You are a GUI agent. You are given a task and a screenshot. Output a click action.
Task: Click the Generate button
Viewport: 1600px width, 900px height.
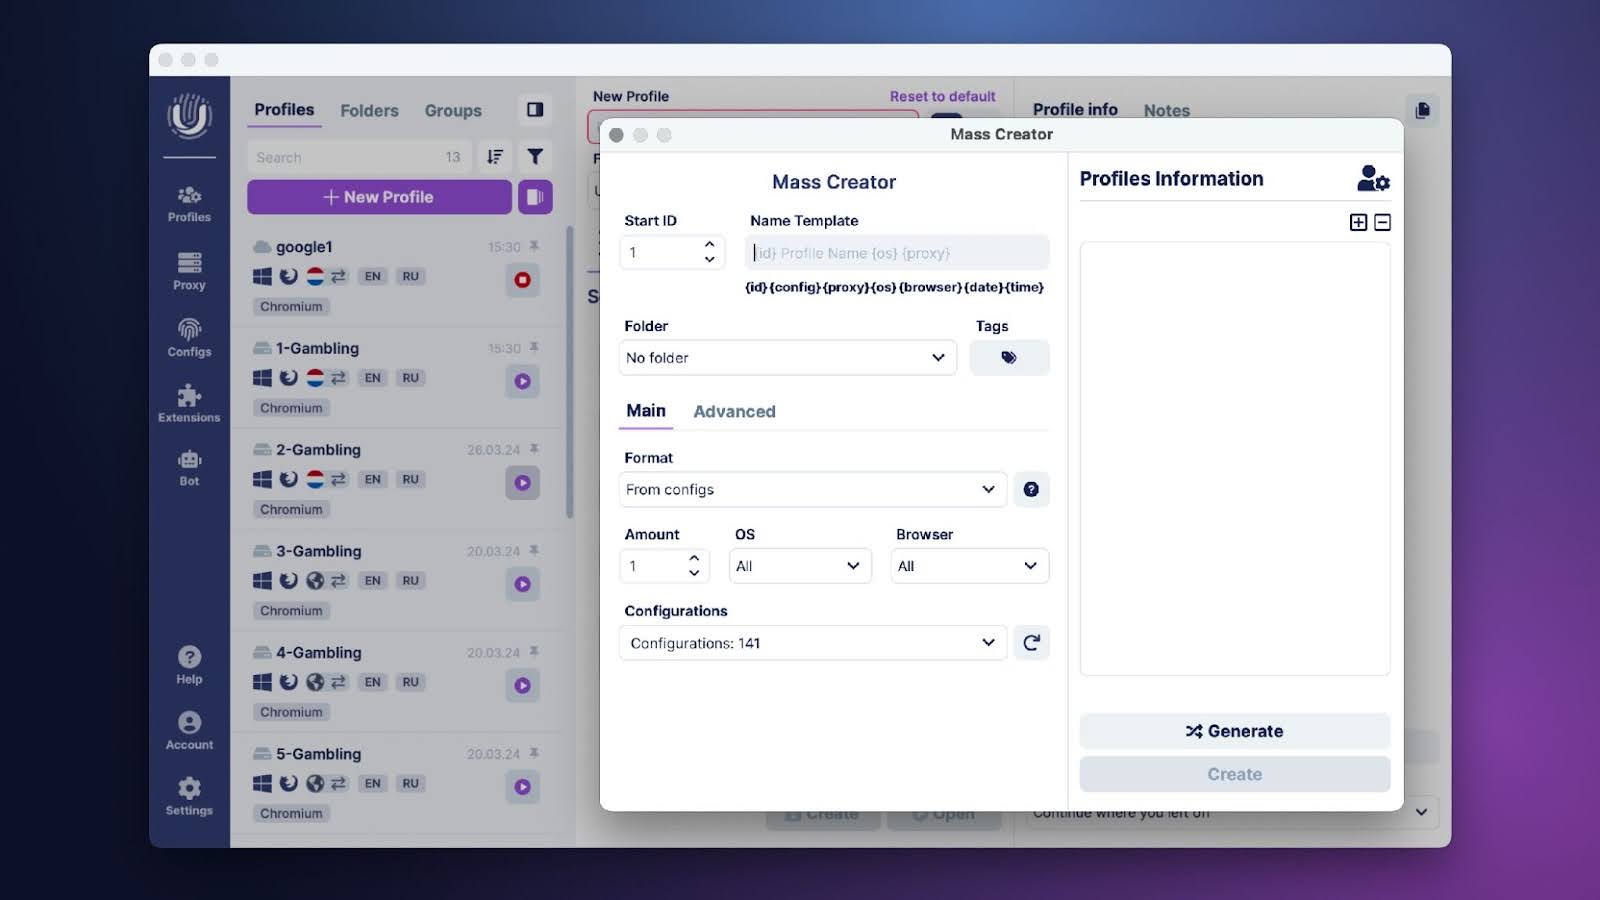(1234, 731)
